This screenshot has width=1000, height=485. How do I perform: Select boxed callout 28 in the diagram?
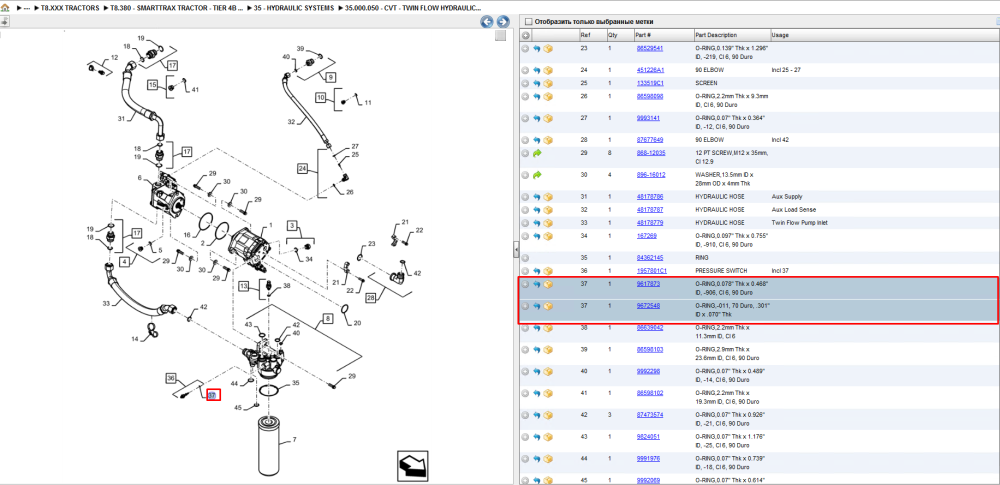point(371,298)
